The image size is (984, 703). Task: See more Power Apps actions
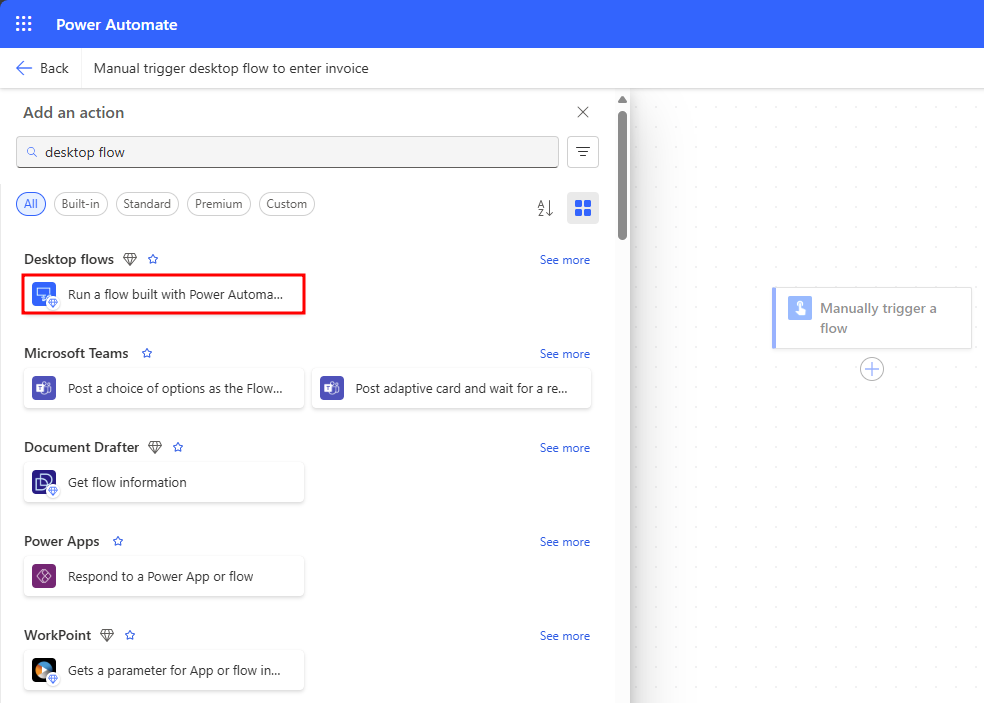(565, 542)
